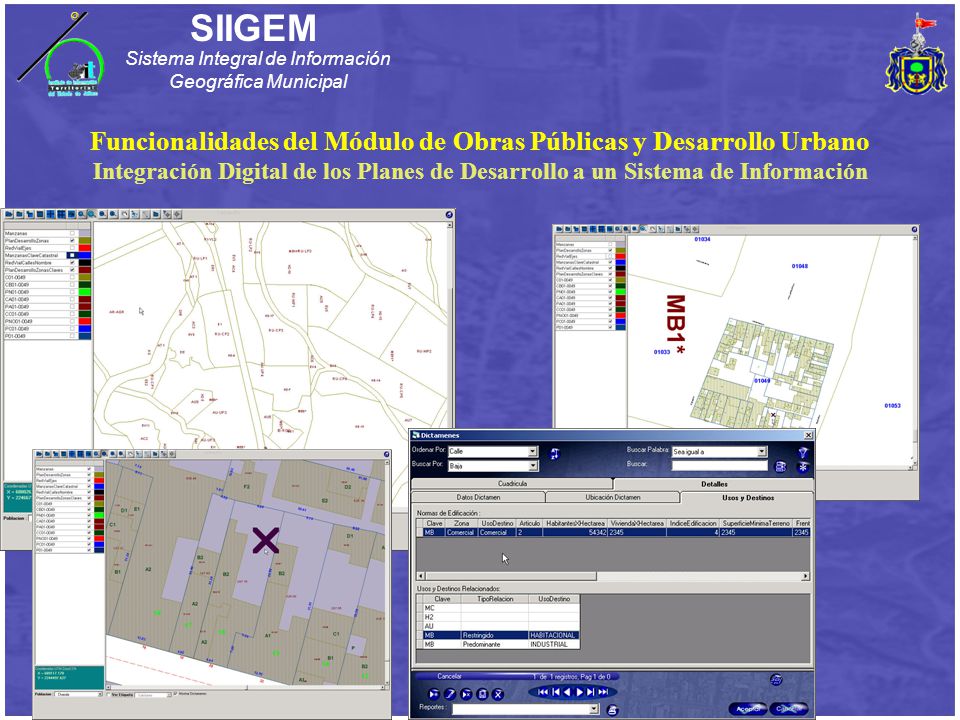Click the Cancelar label in the status bar

tap(449, 677)
